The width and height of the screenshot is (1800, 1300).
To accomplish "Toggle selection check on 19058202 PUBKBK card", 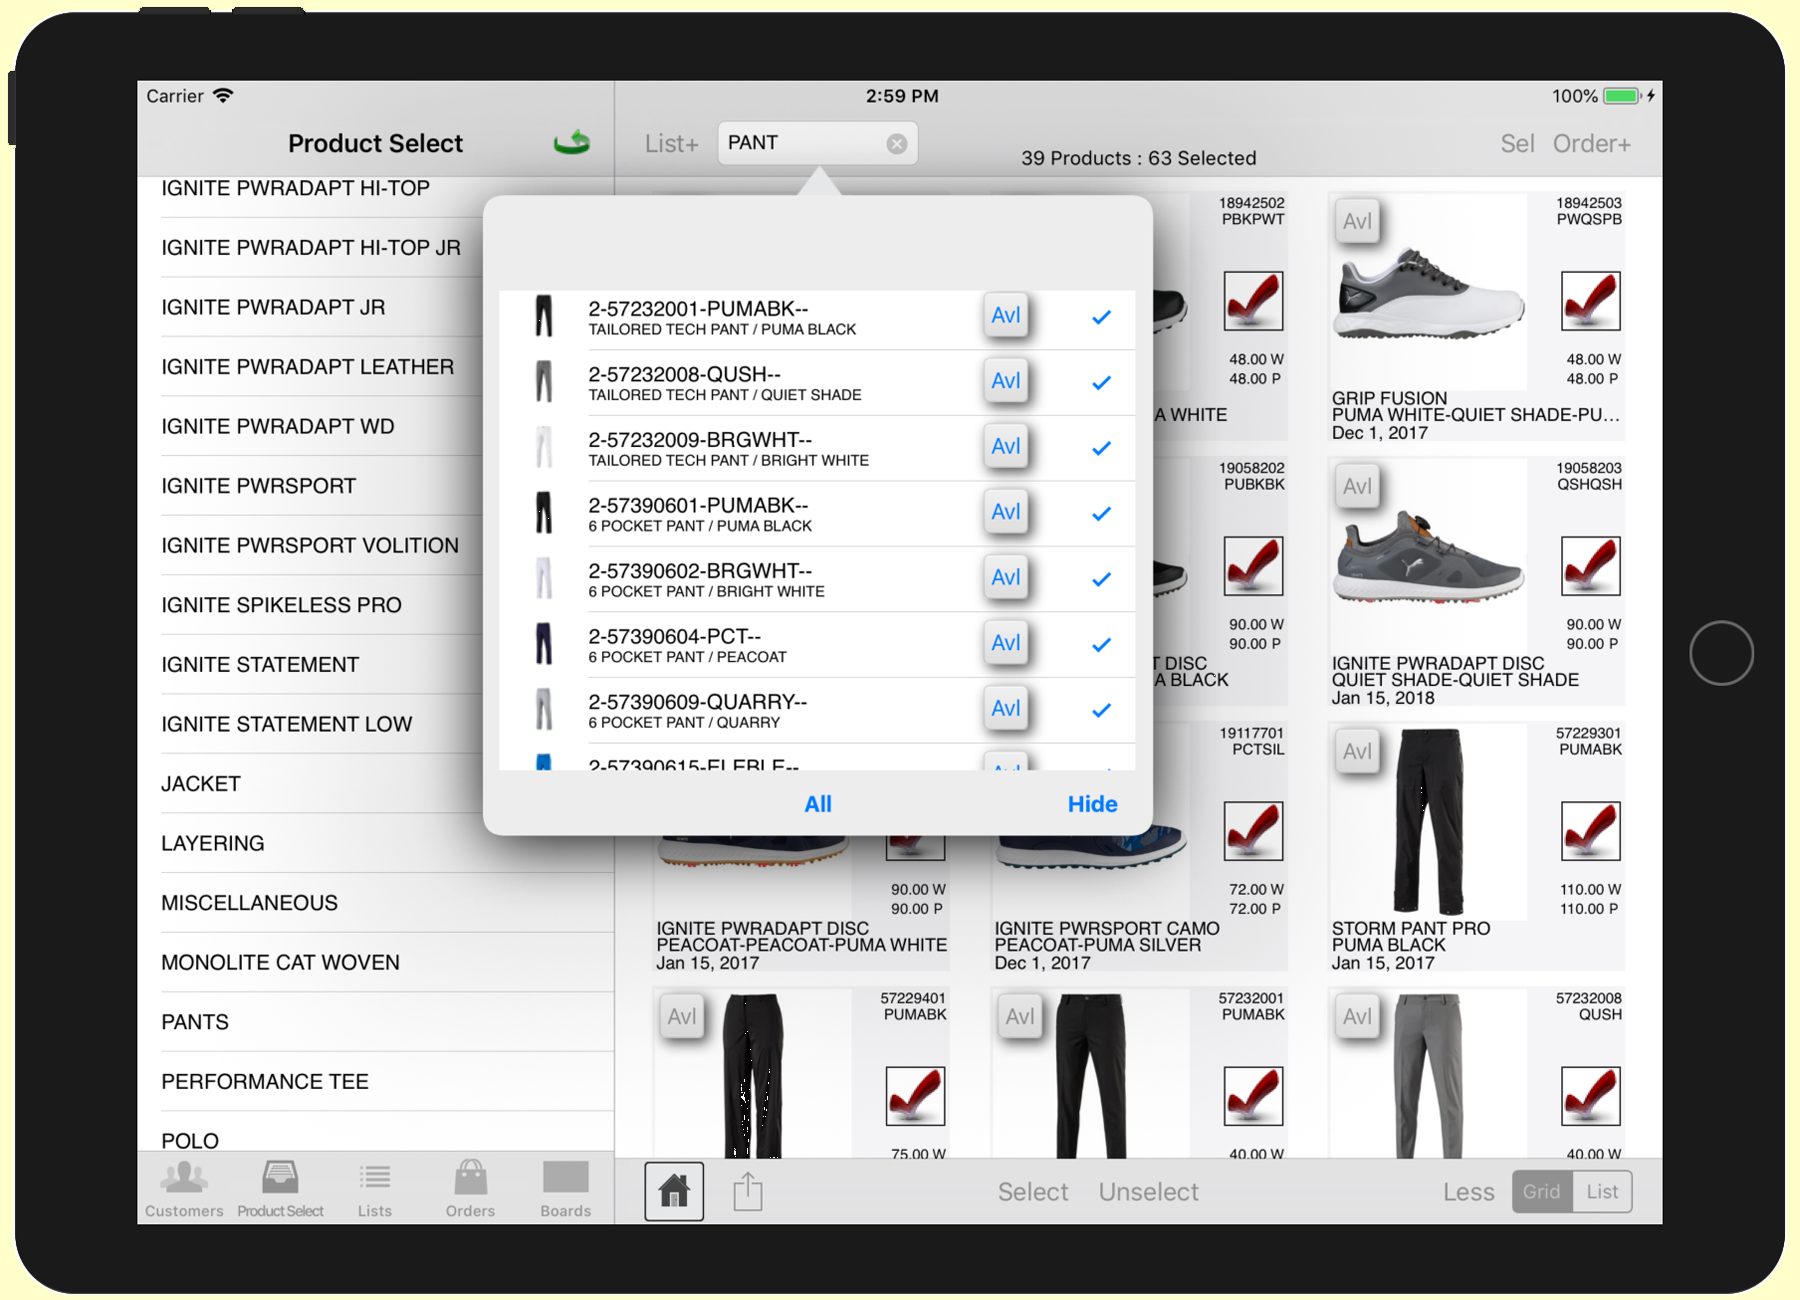I will pos(1253,566).
